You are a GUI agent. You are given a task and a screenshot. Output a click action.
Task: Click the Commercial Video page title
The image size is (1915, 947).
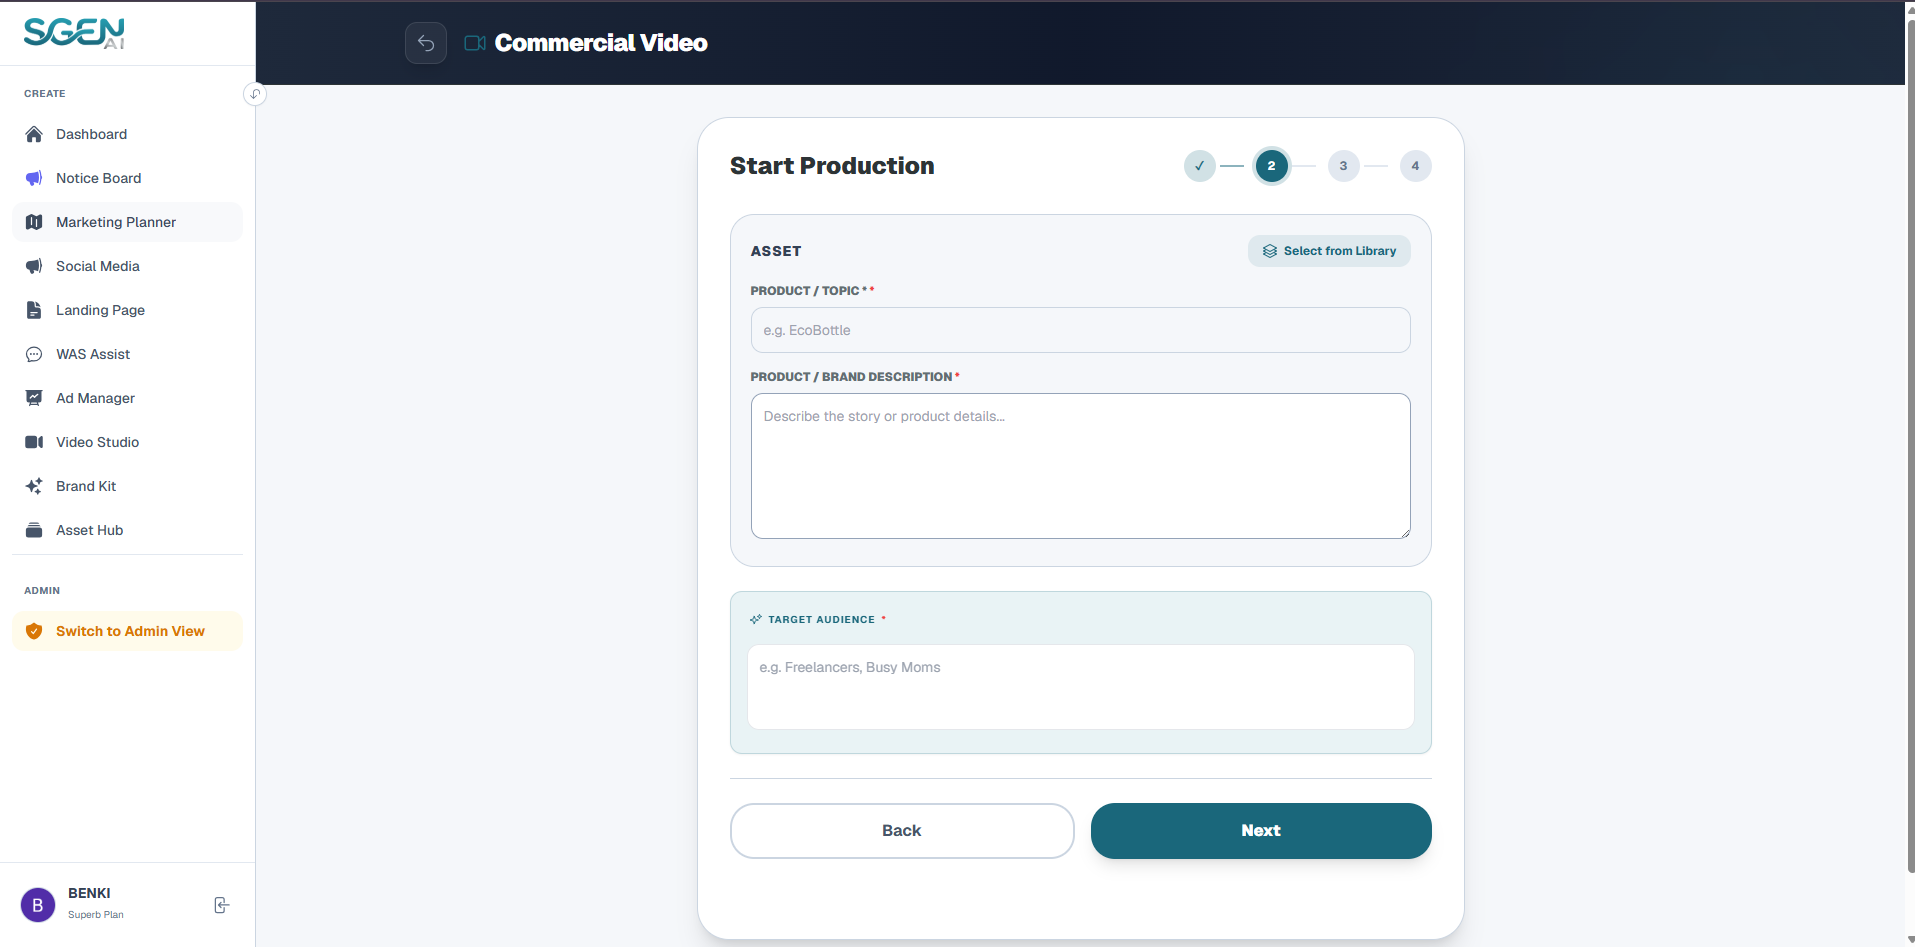tap(601, 43)
